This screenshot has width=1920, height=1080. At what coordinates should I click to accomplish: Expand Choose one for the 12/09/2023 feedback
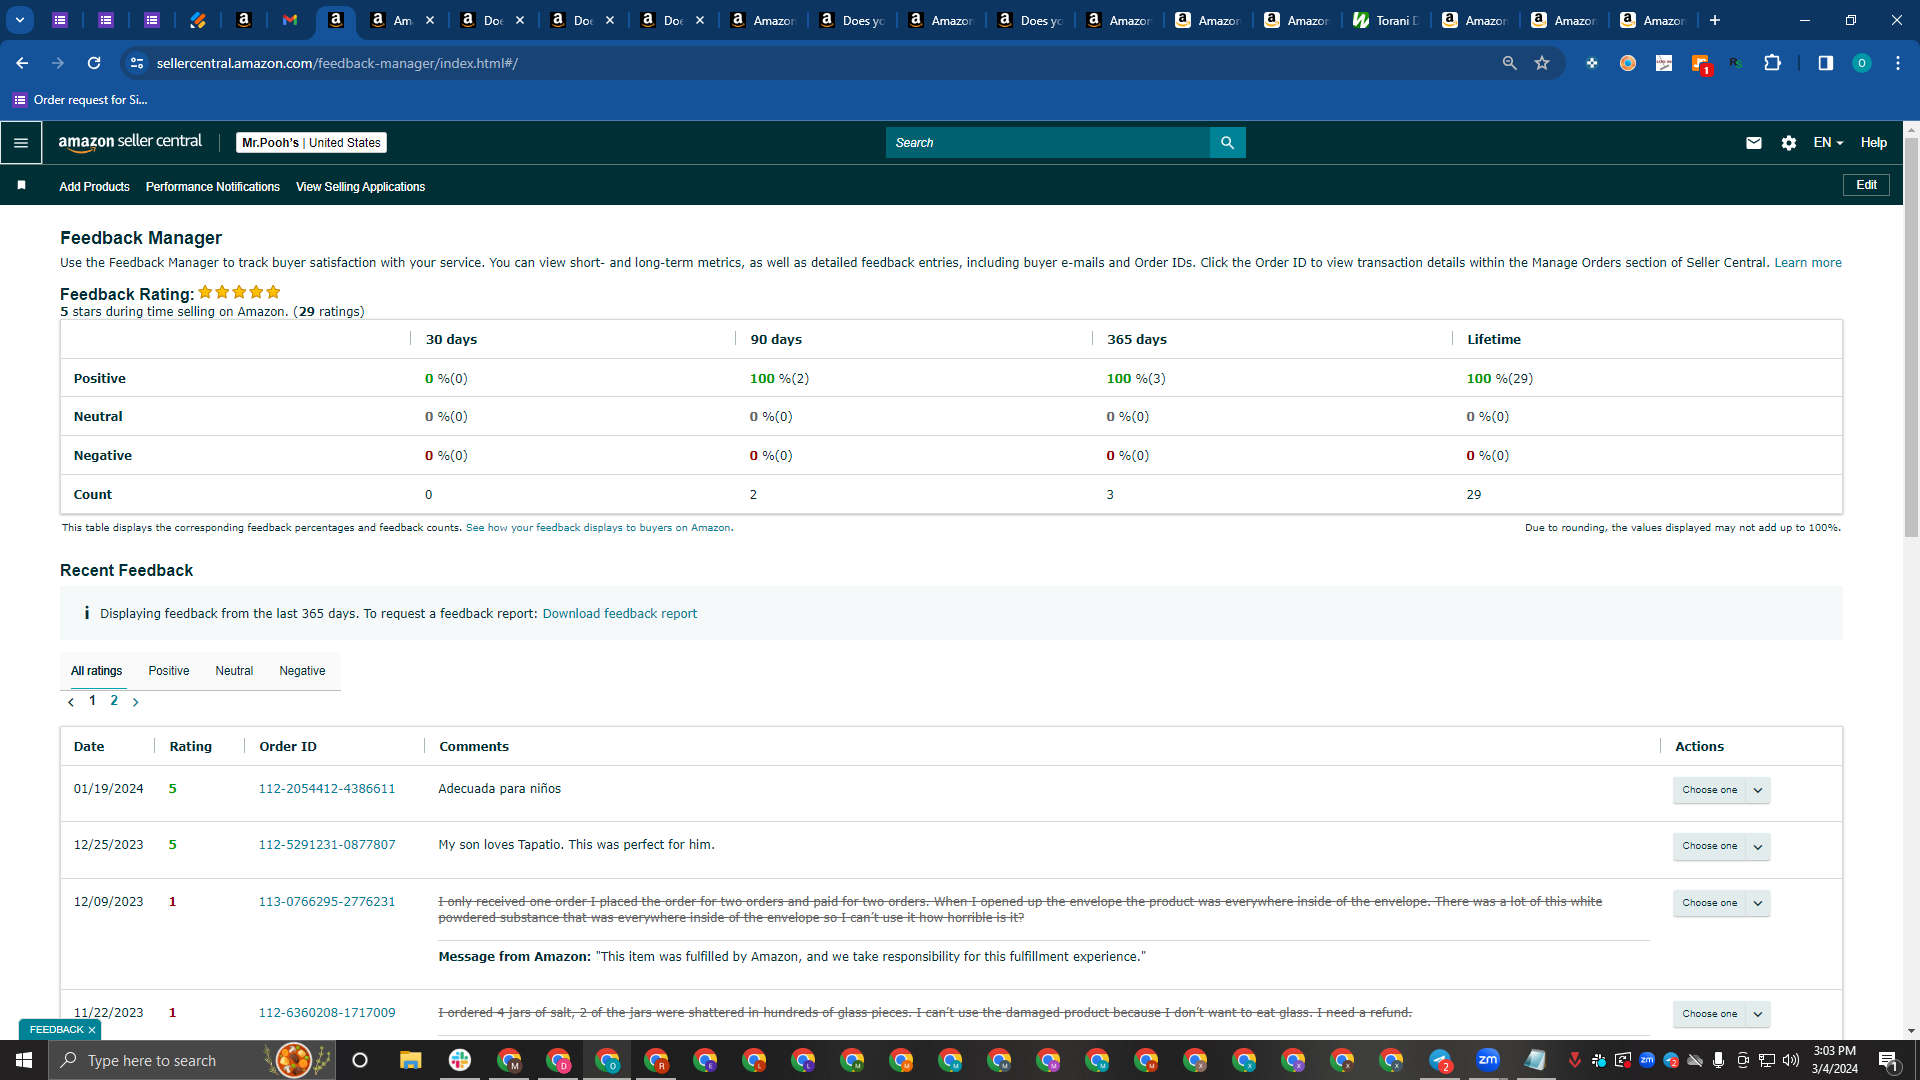[1721, 903]
